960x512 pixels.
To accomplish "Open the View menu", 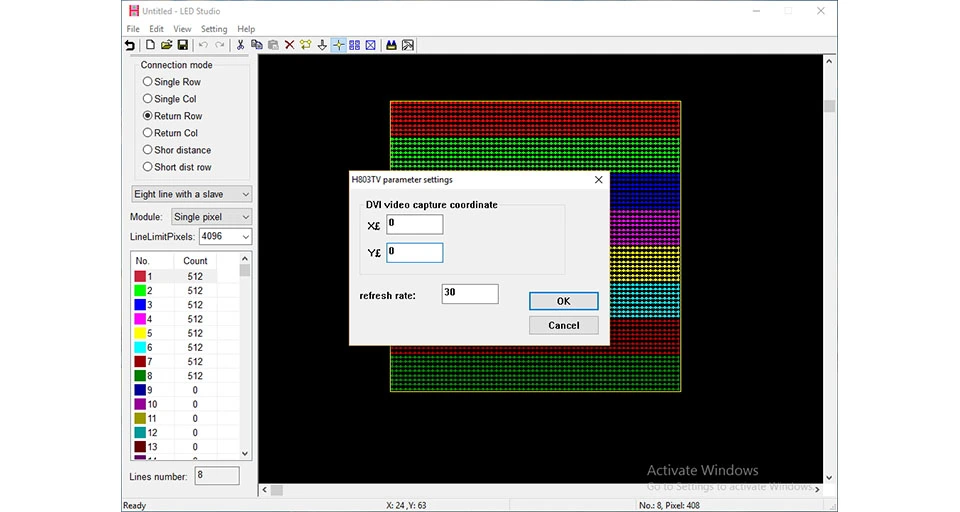I will pos(182,29).
